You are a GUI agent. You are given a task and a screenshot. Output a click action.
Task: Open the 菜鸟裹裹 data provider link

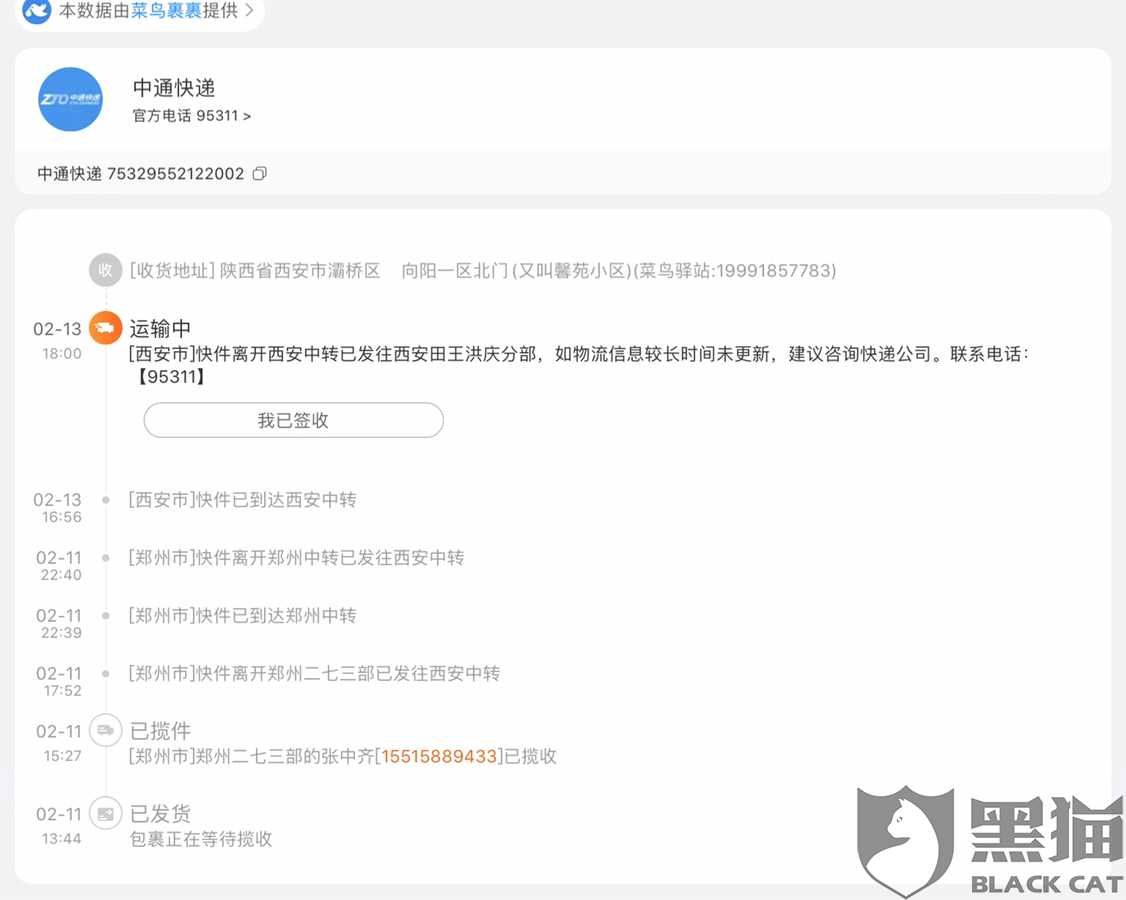pyautogui.click(x=166, y=10)
